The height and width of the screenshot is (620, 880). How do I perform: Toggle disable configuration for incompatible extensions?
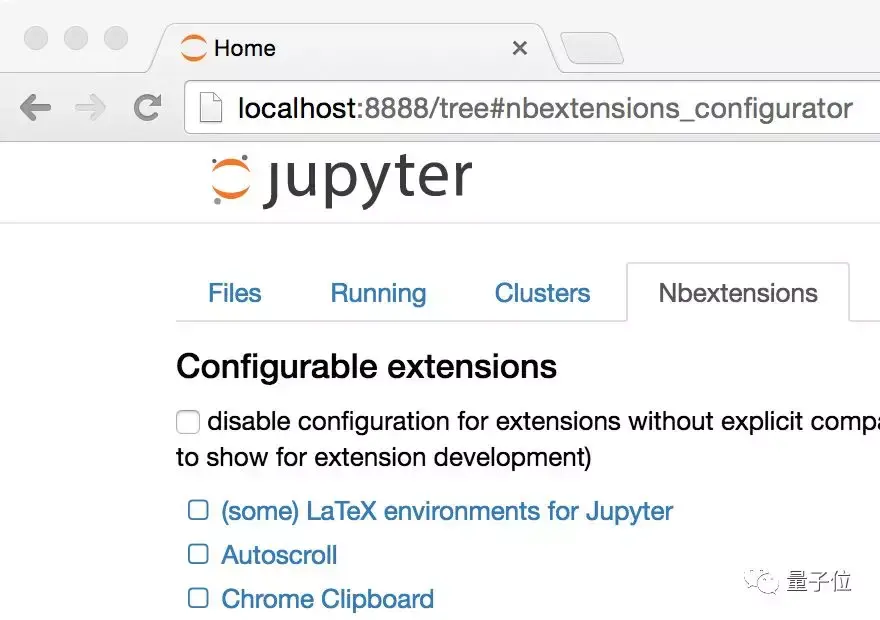[x=188, y=422]
